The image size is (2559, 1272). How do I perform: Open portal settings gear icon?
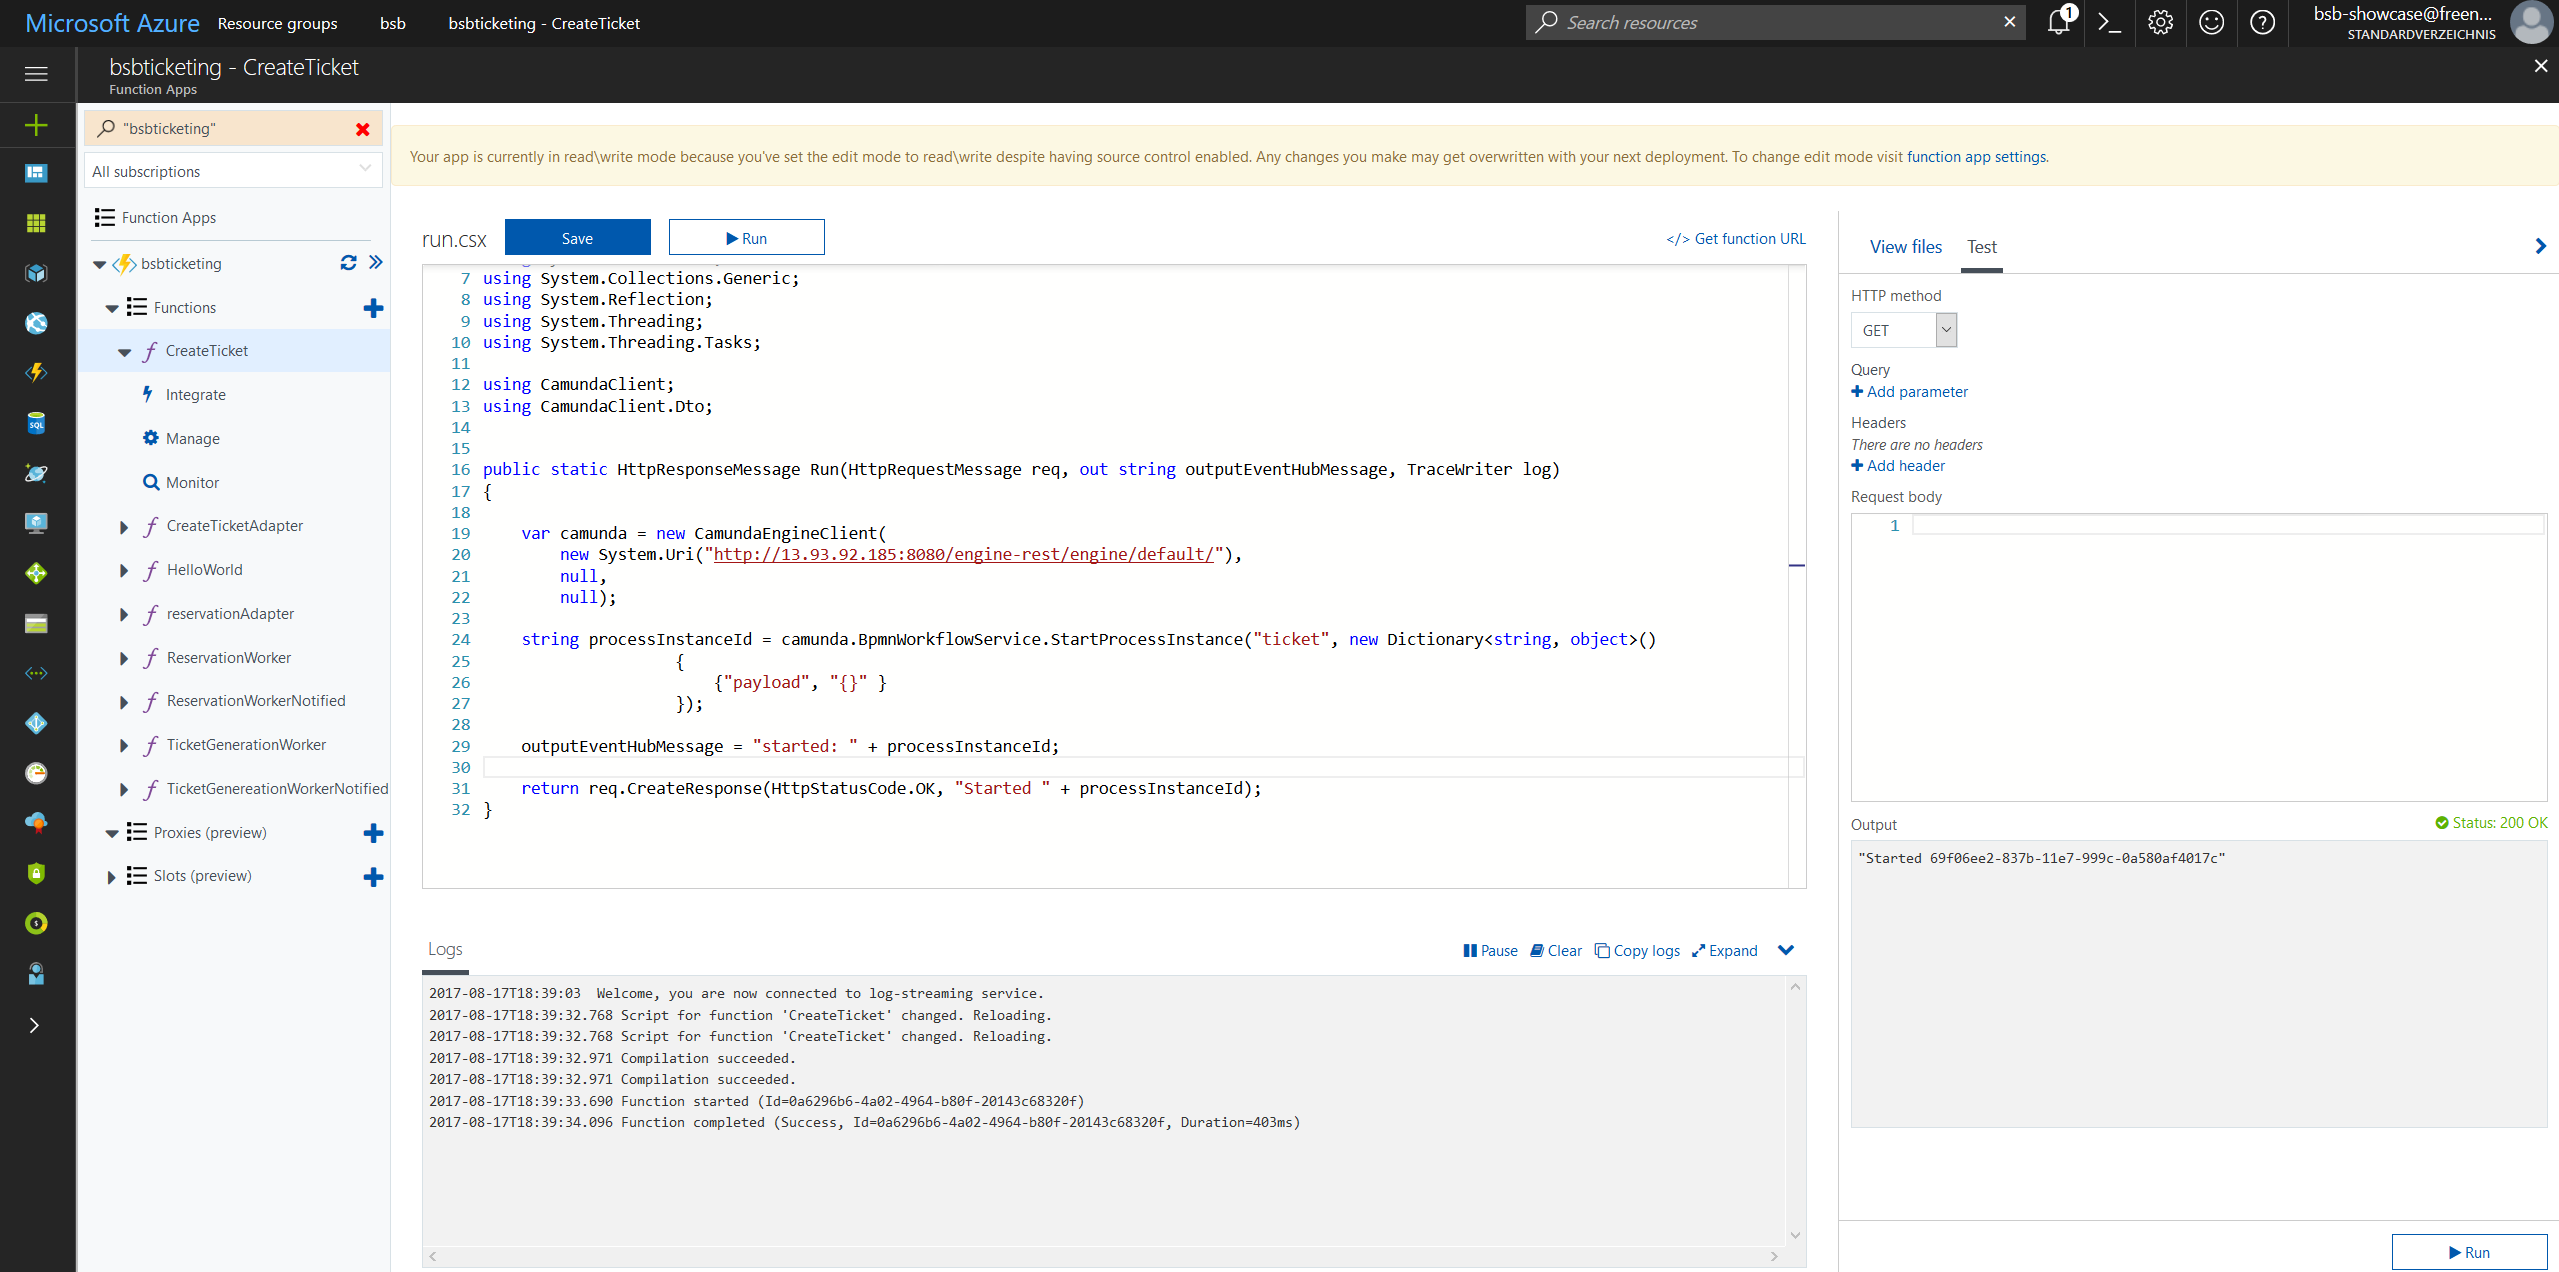[2160, 22]
